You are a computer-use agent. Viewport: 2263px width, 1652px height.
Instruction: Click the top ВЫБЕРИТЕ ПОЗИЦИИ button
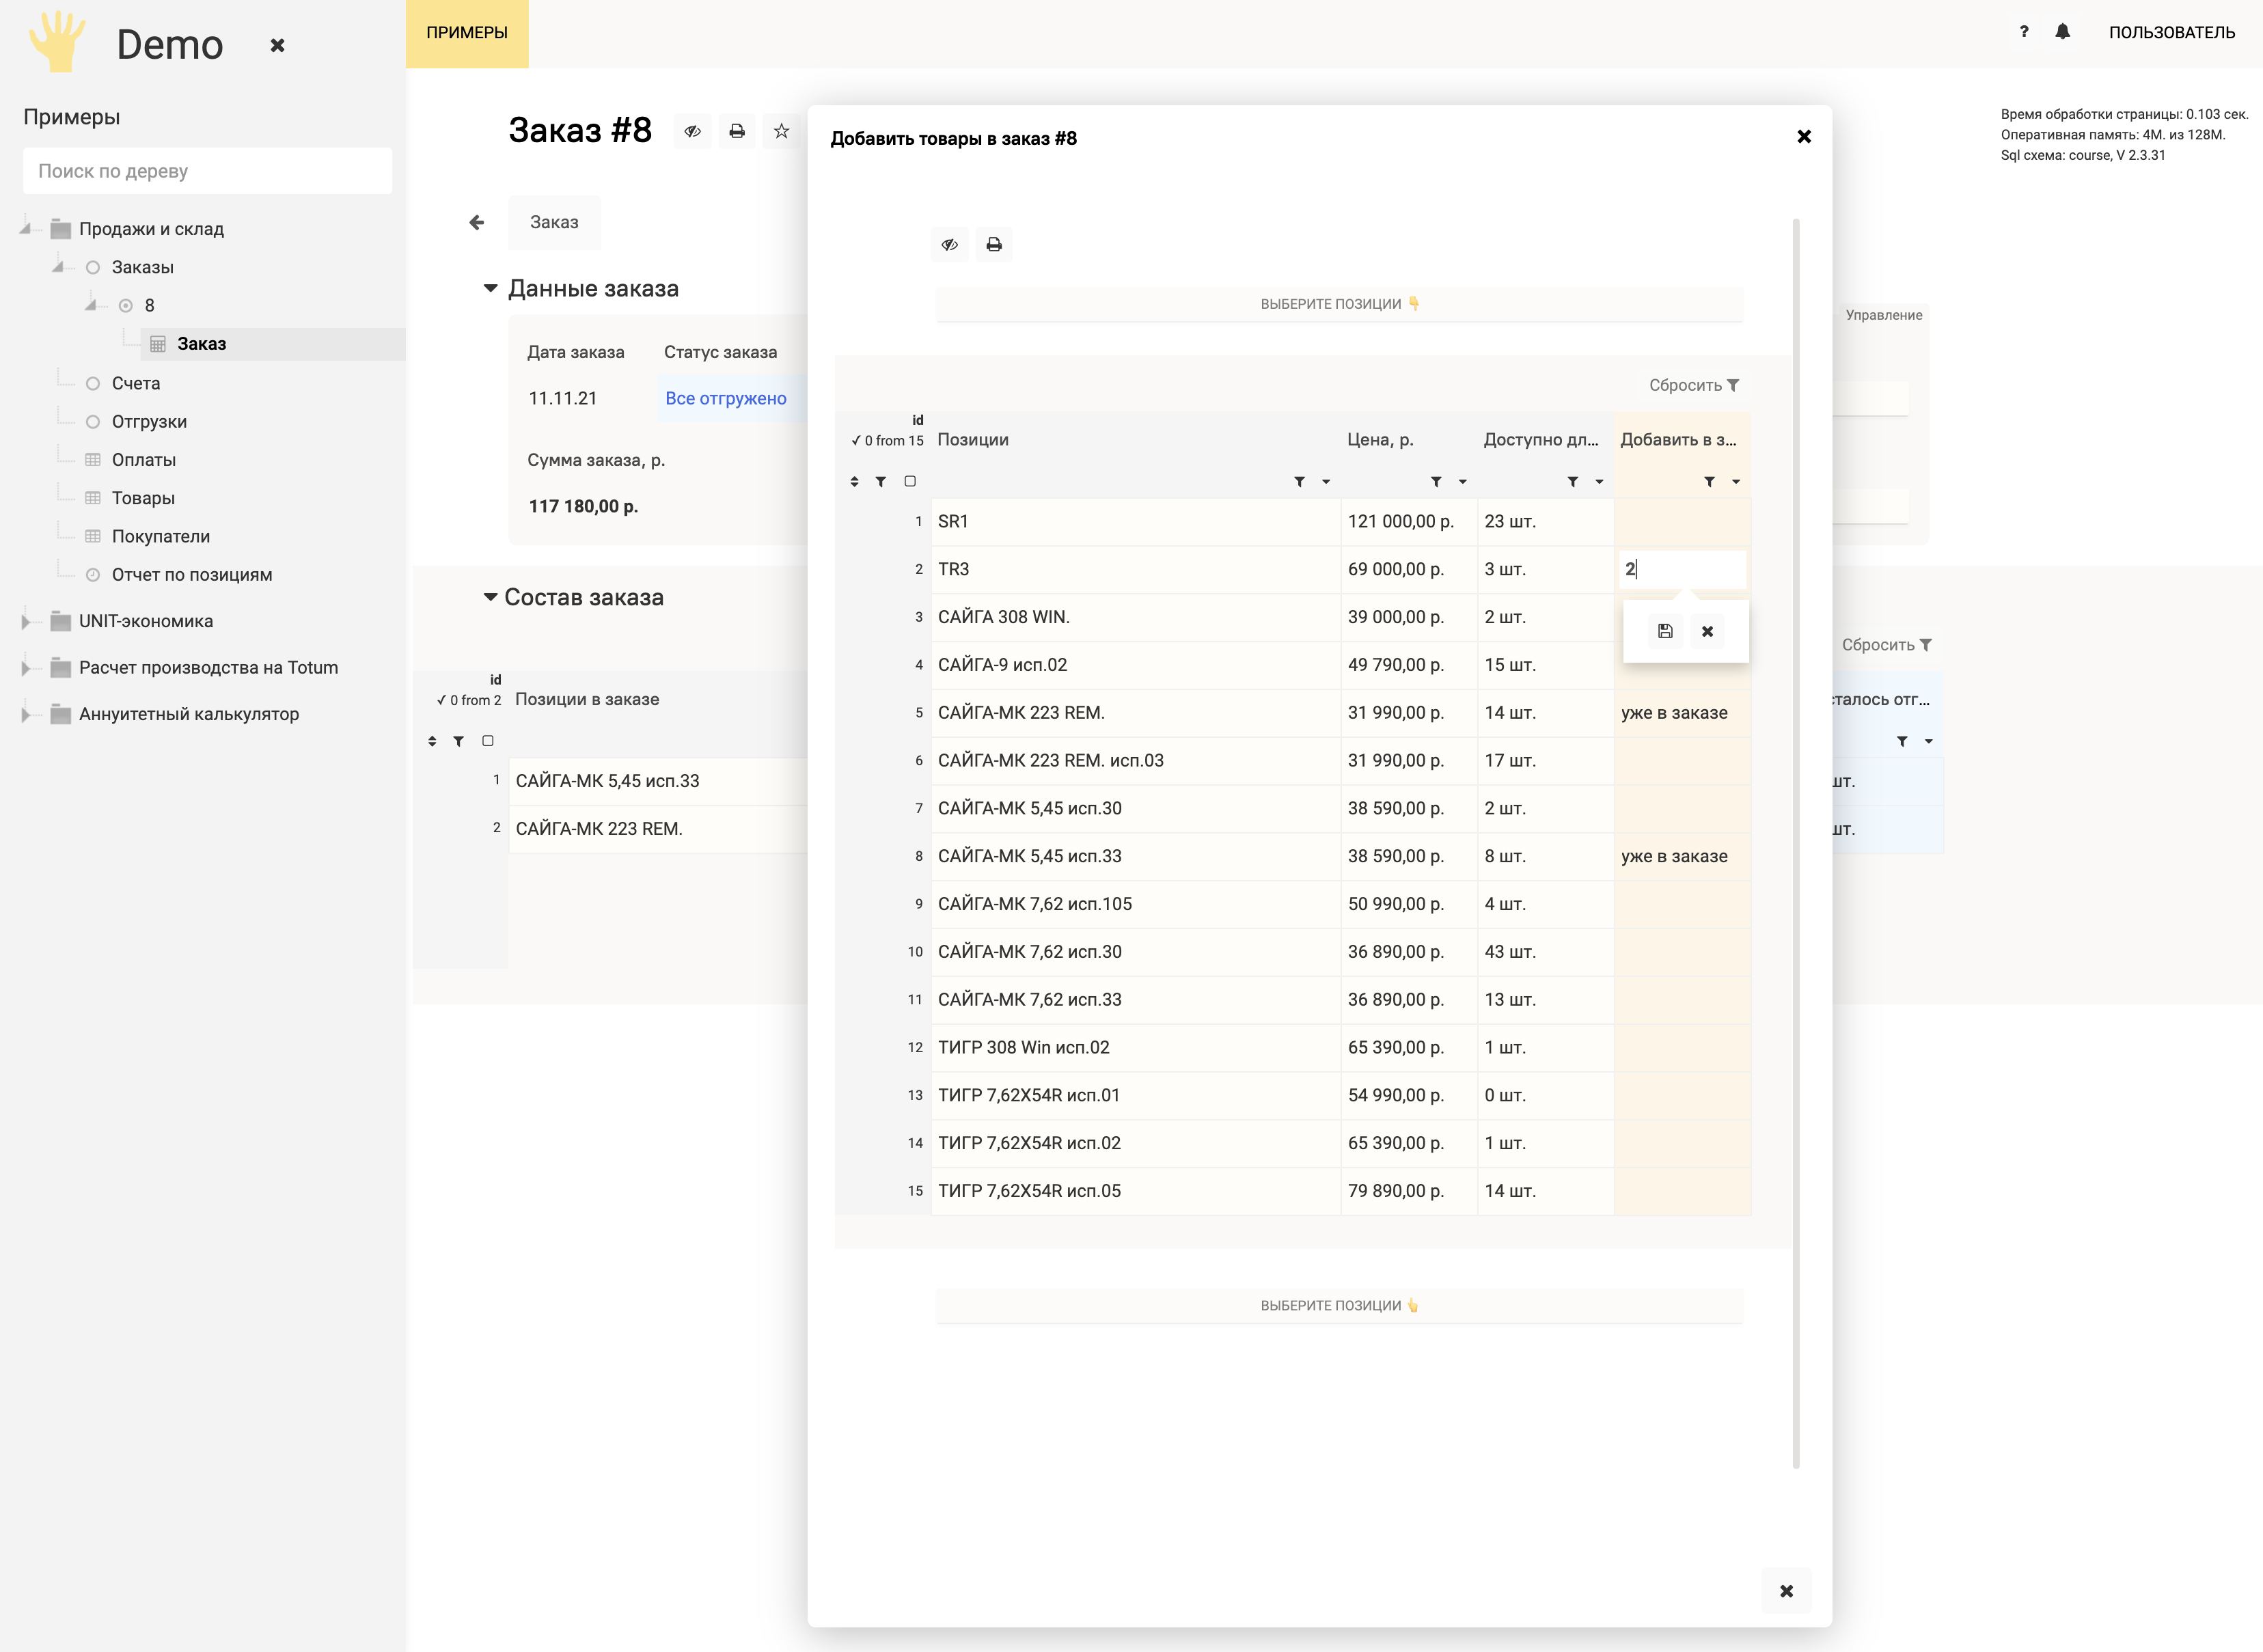1339,304
